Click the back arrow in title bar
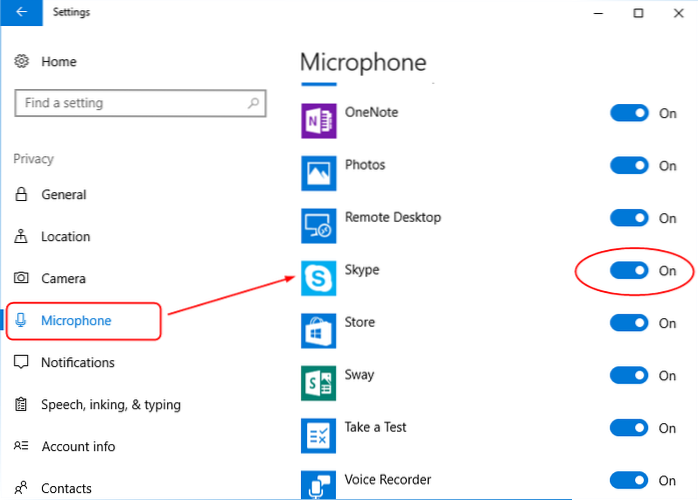Image resolution: width=698 pixels, height=500 pixels. 21,12
